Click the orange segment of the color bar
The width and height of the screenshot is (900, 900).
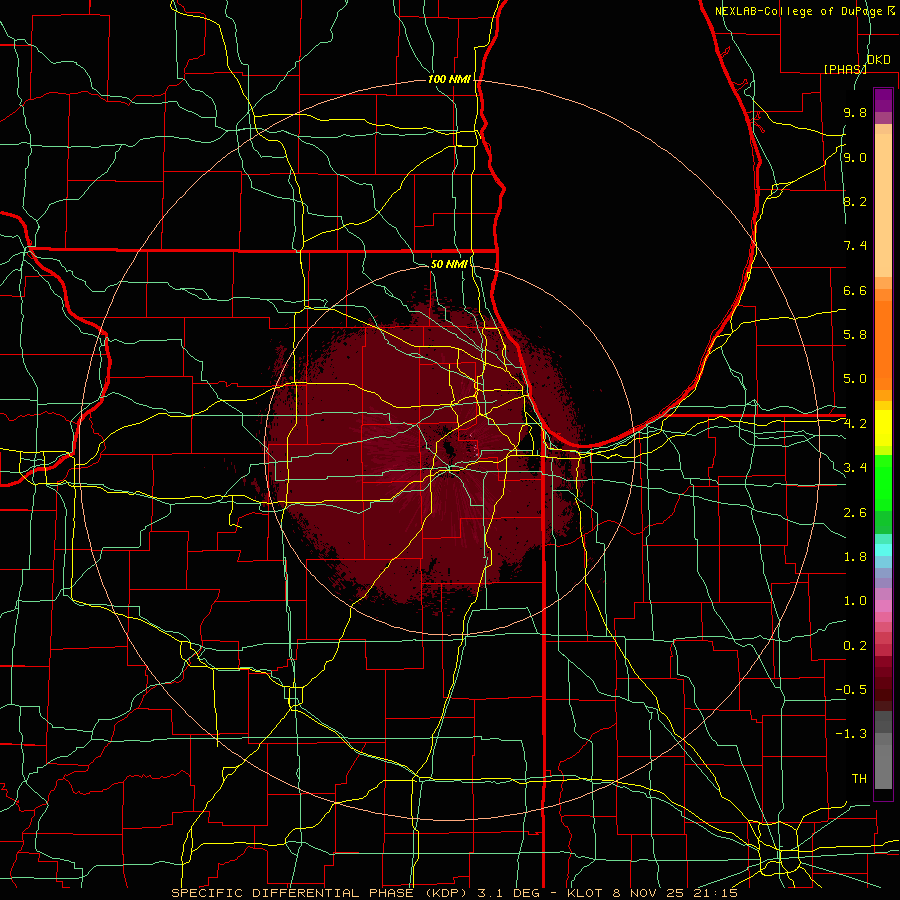[x=883, y=345]
